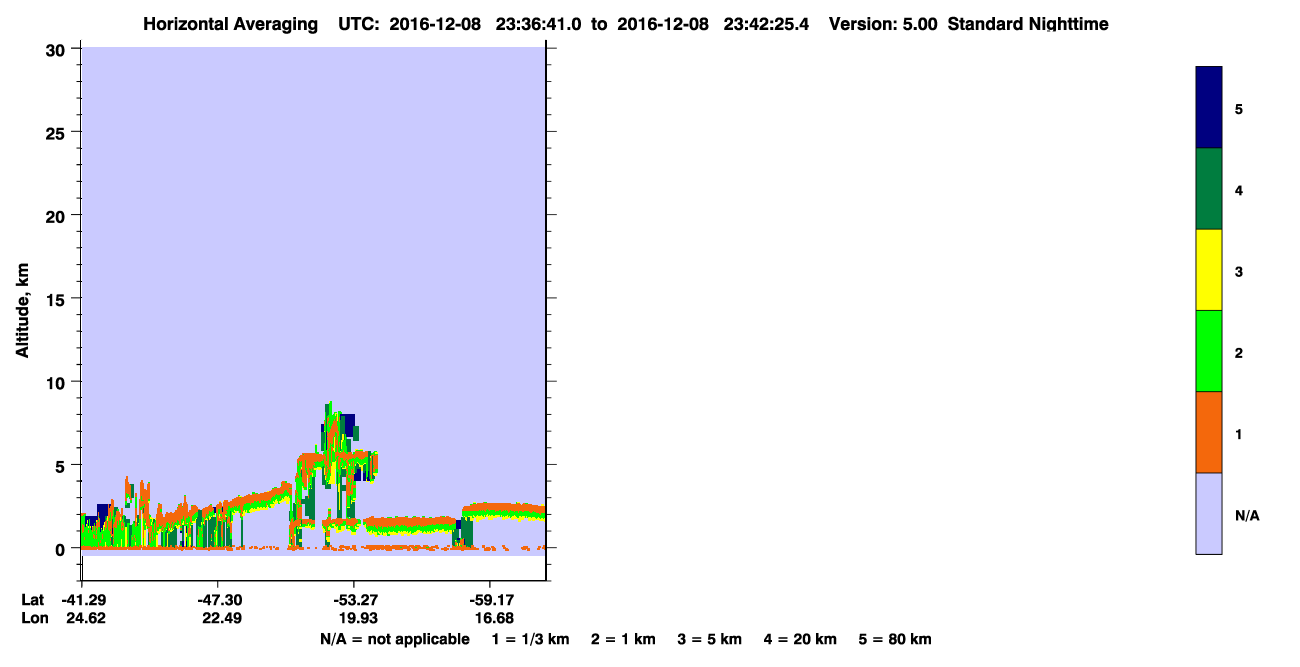Click the '2 = 1 km' legend entry
Image resolution: width=1300 pixels, height=667 pixels.
pos(623,639)
